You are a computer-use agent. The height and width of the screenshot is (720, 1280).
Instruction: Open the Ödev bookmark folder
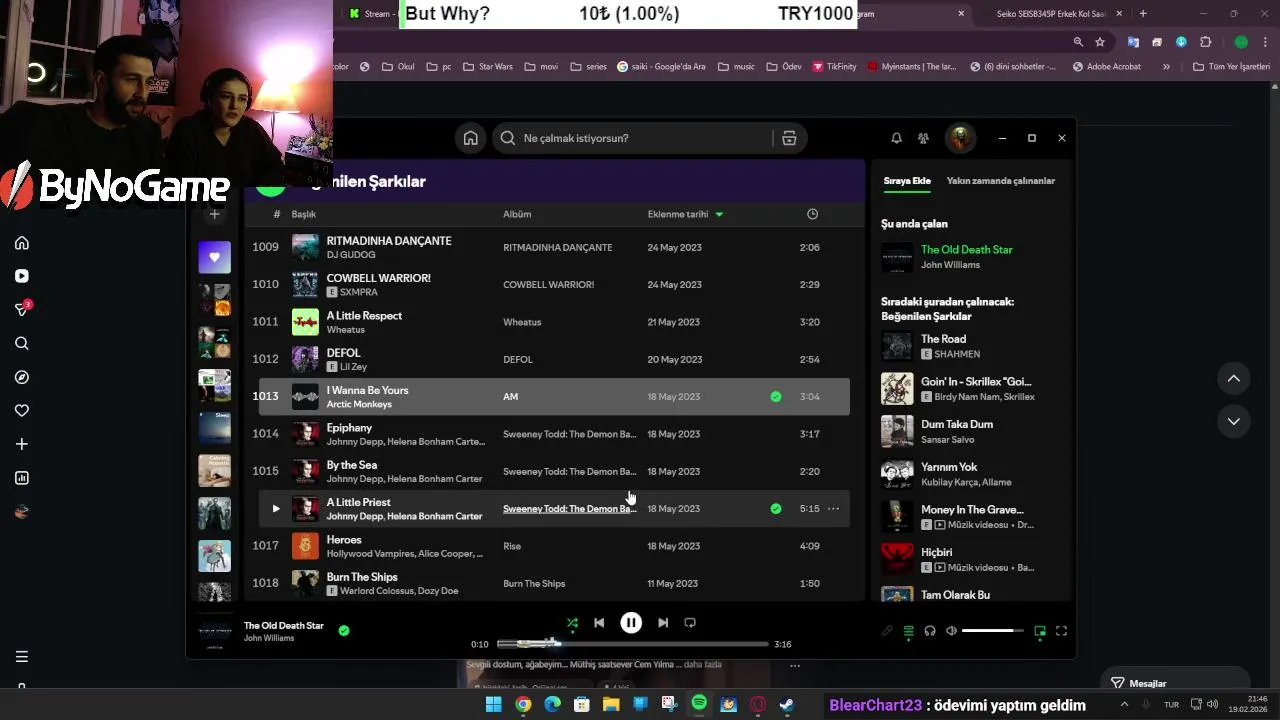click(x=784, y=67)
